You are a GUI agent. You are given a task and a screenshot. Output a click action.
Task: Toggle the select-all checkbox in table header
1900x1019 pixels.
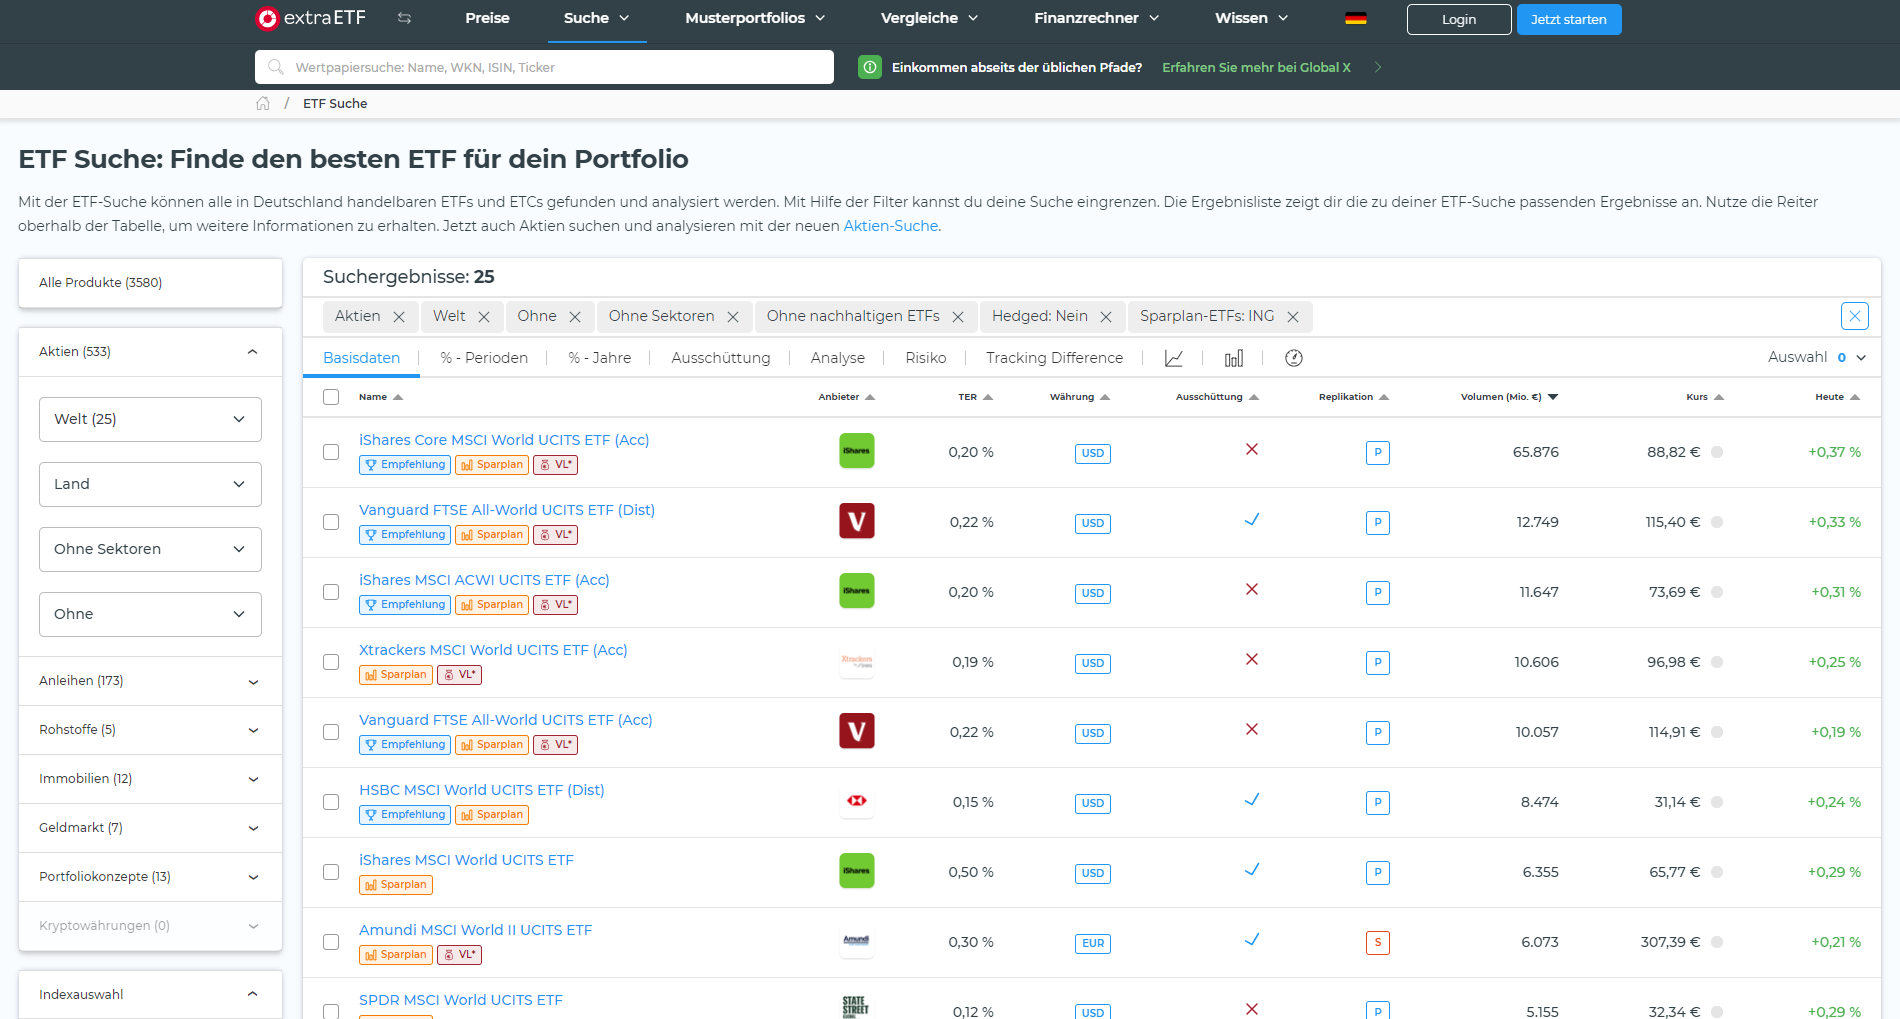[331, 397]
